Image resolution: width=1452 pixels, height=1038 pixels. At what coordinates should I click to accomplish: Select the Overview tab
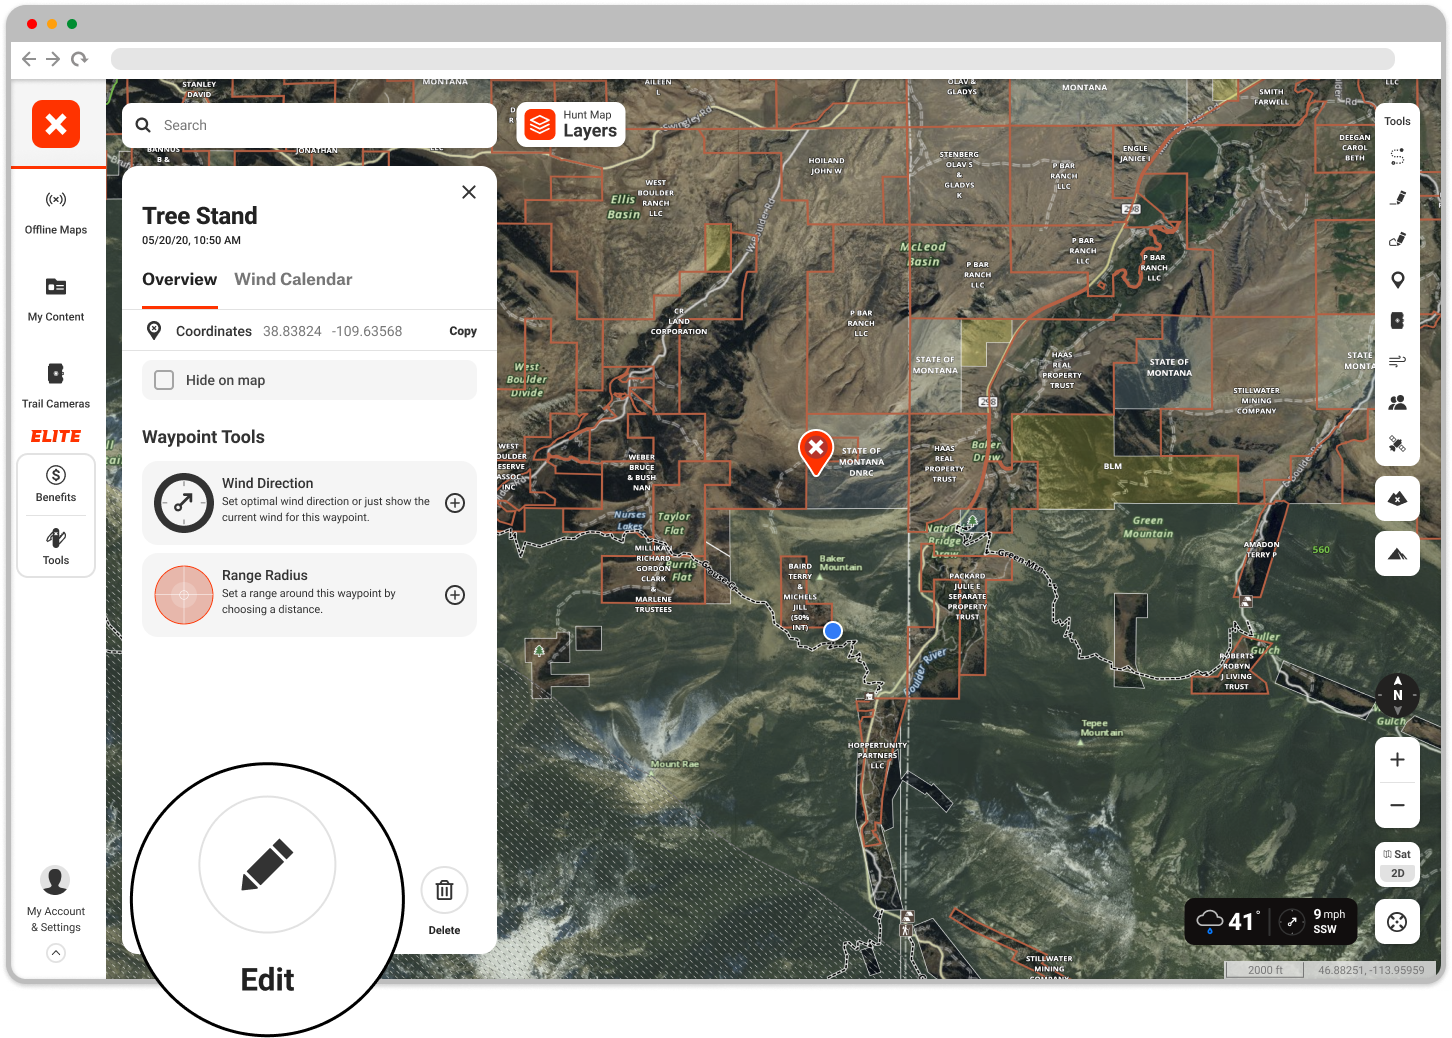(x=179, y=279)
